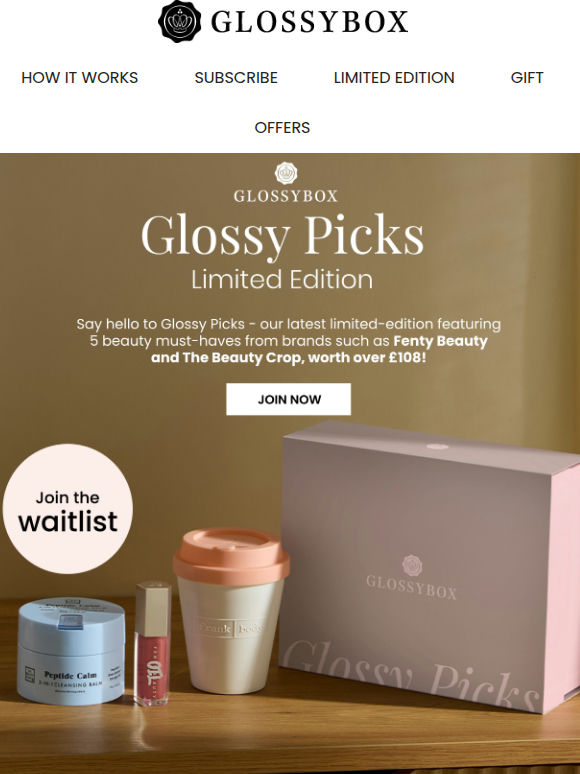Select the Glossy Picks headline

282,236
